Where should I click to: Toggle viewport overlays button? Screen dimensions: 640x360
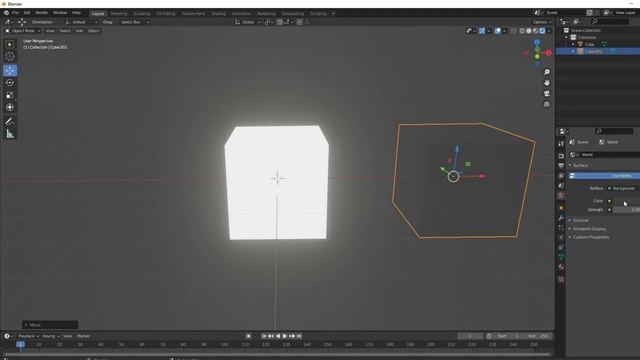tap(498, 31)
